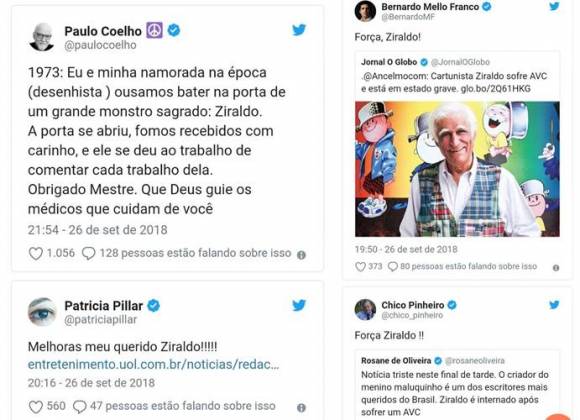Open replies bubble on Paulo Coelho tweet
This screenshot has height=420, width=580.
coord(88,253)
